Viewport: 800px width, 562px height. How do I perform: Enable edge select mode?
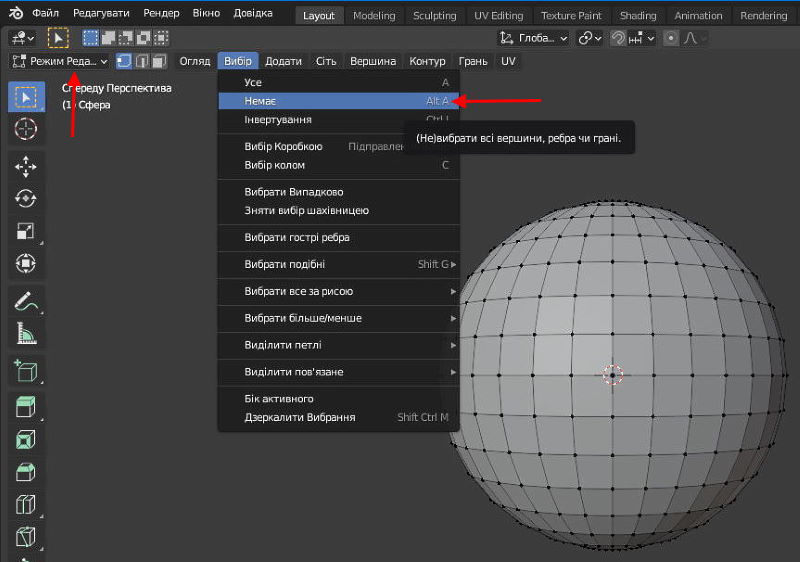coord(142,61)
